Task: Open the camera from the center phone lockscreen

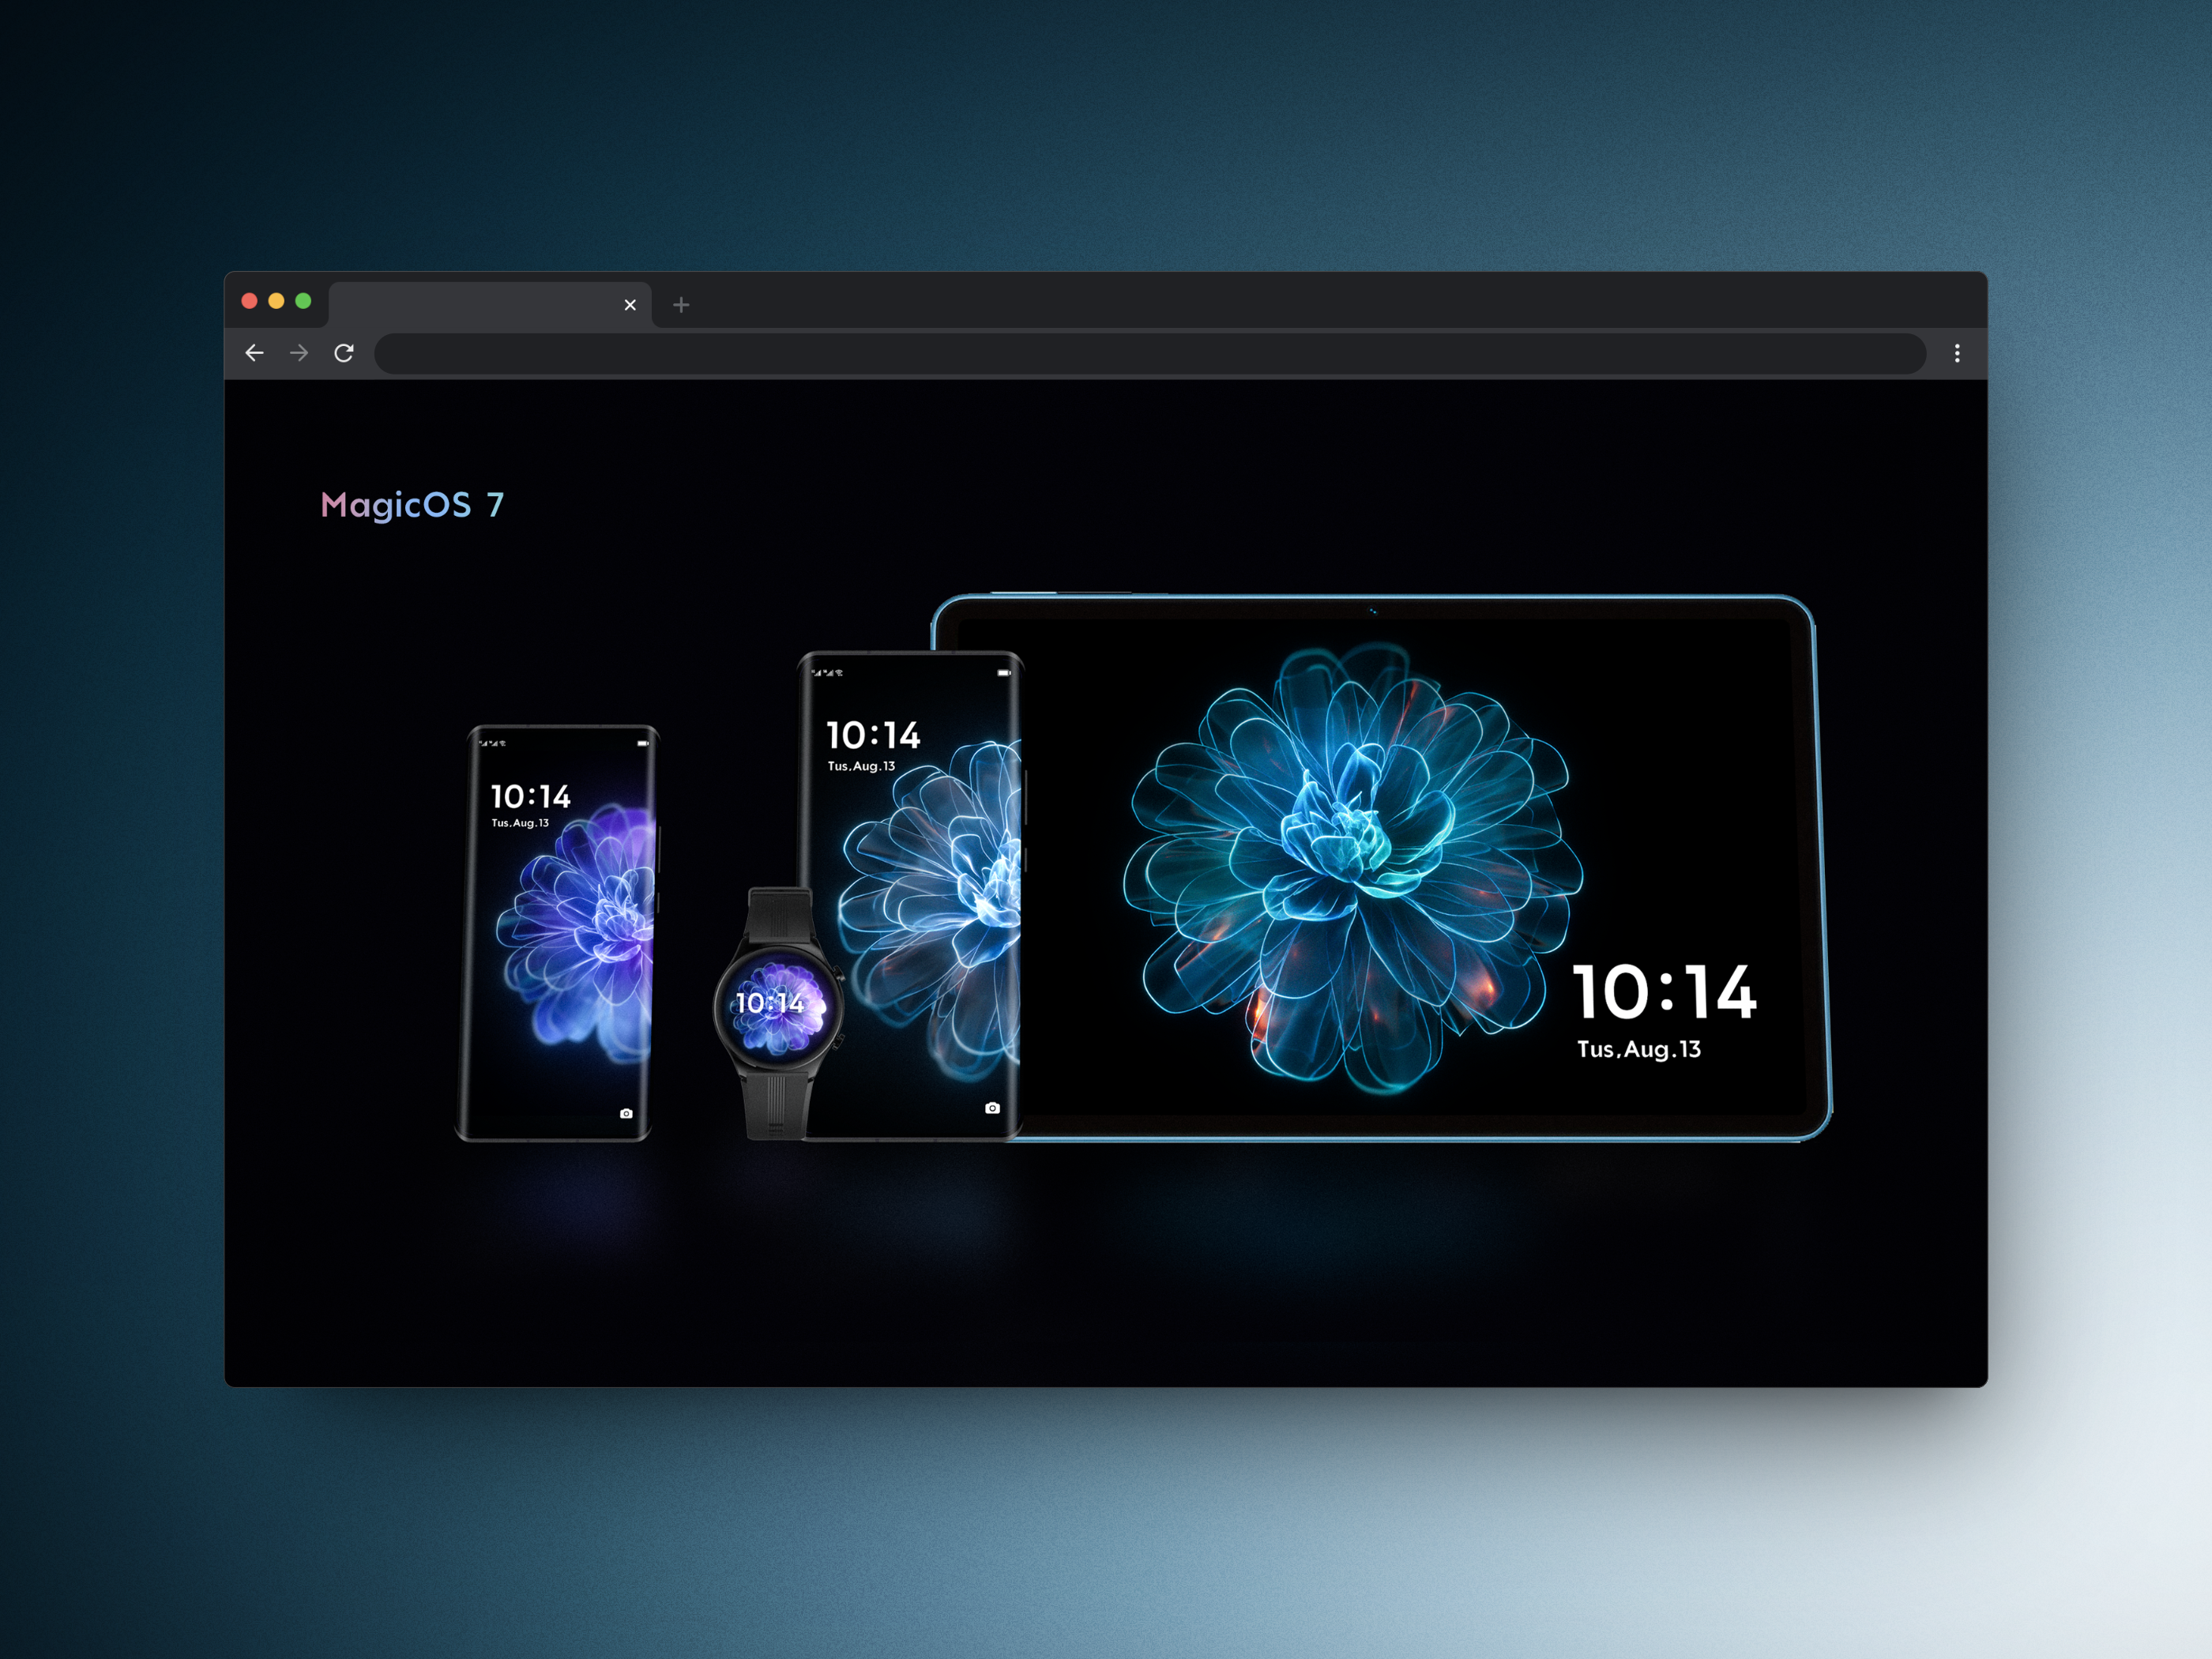Action: pyautogui.click(x=993, y=1108)
